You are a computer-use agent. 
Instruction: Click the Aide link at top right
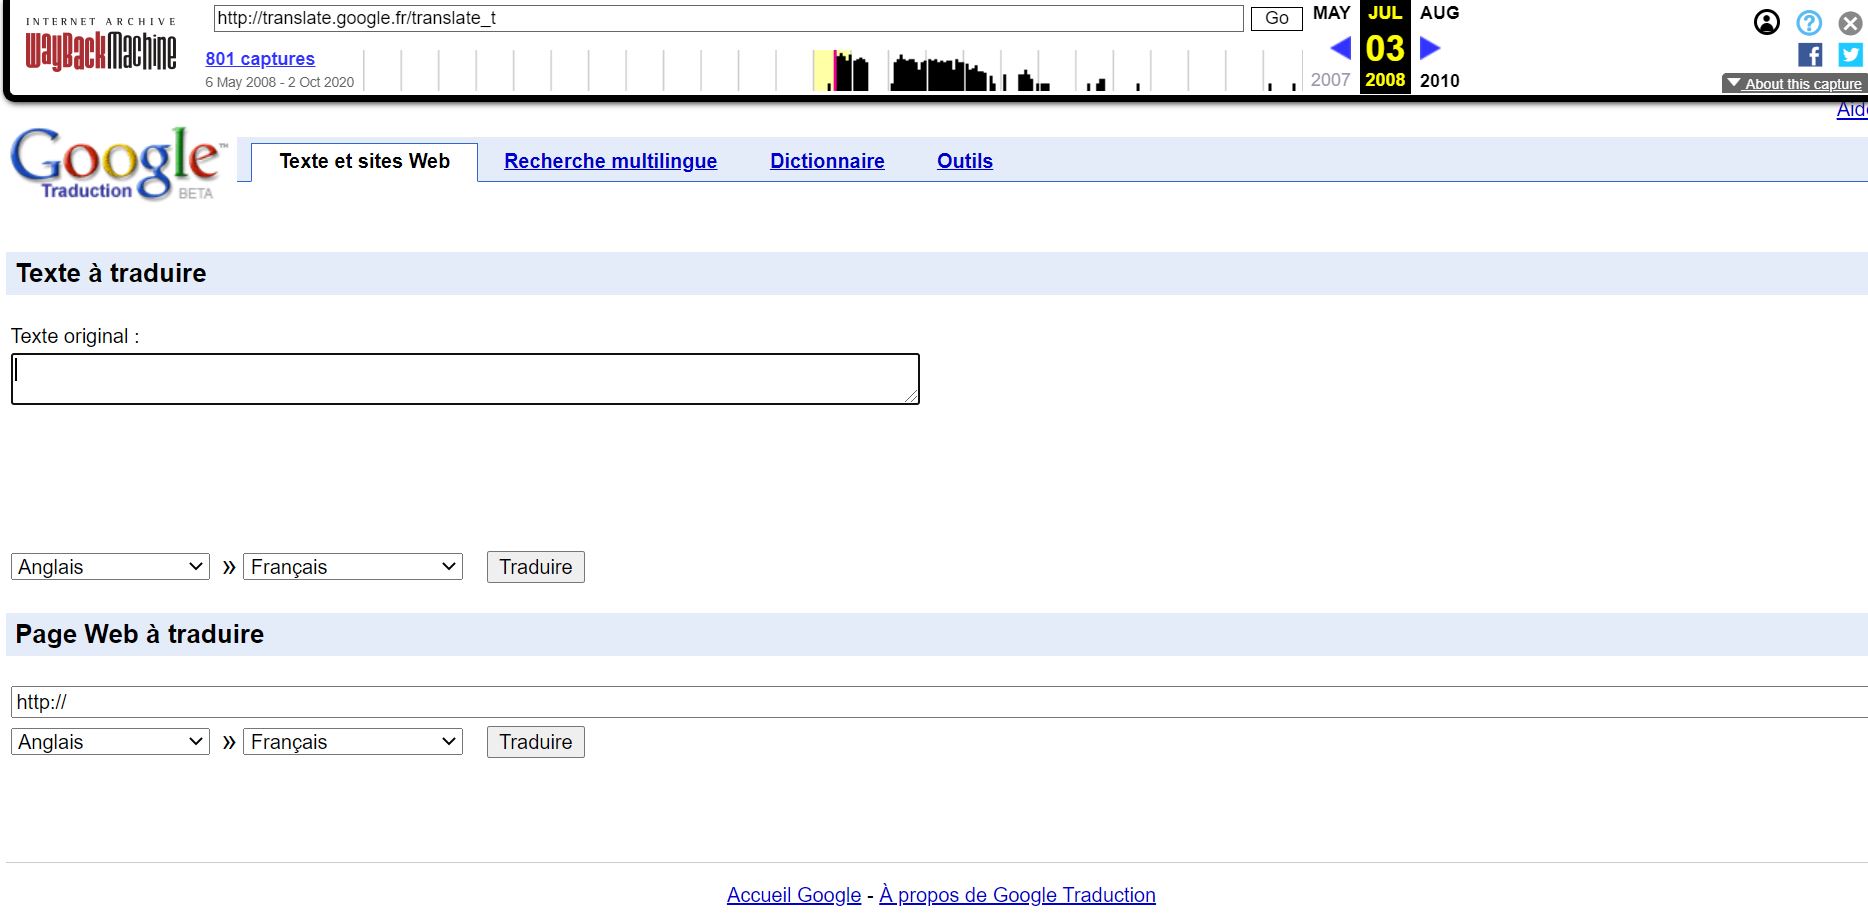pyautogui.click(x=1852, y=109)
